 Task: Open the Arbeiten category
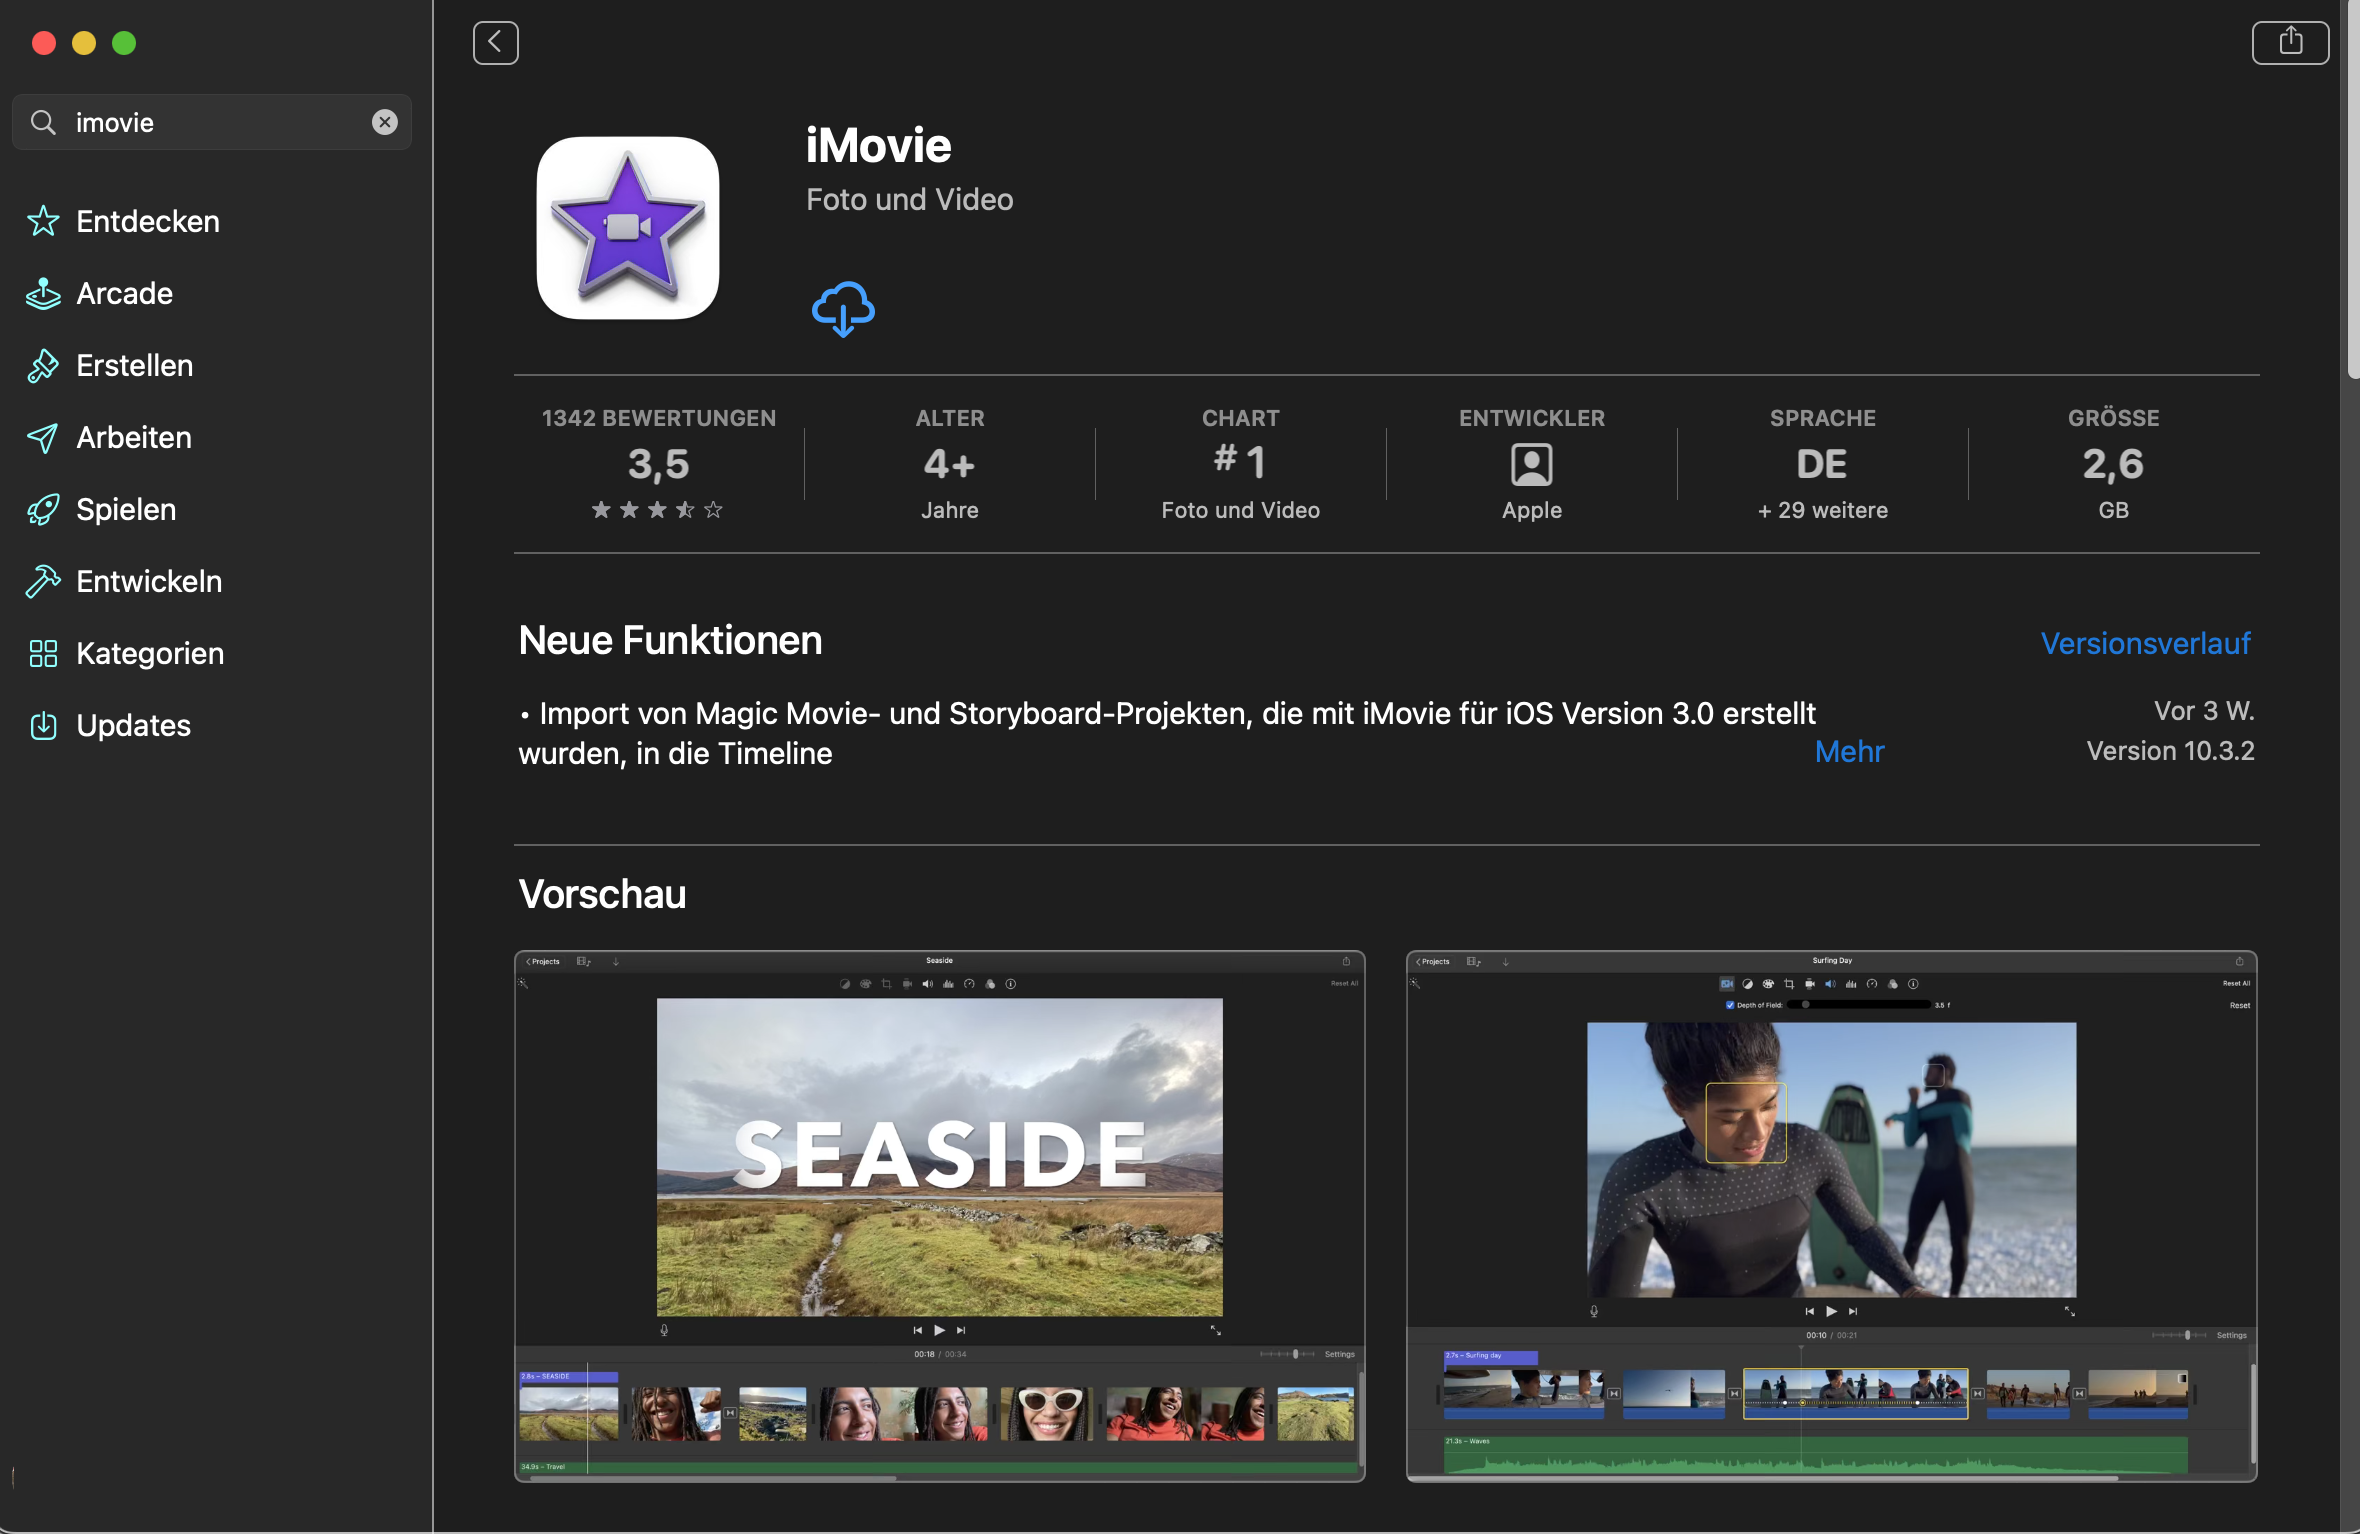click(133, 437)
